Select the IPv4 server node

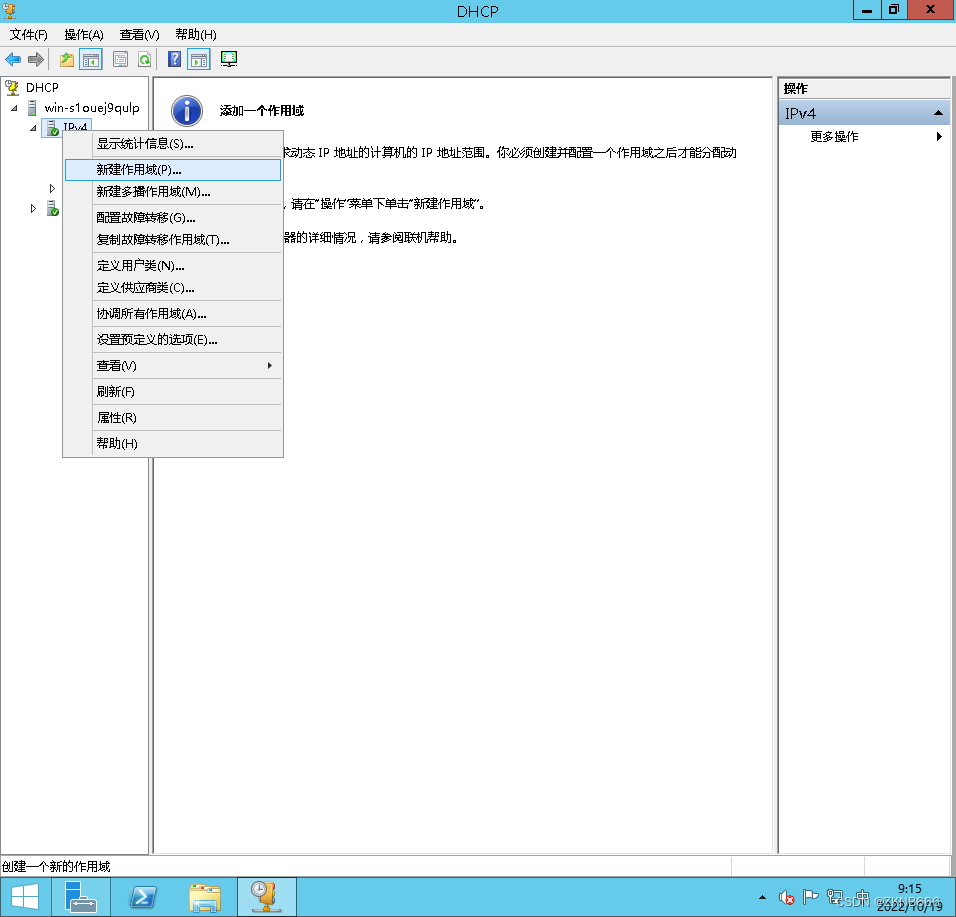click(x=68, y=127)
